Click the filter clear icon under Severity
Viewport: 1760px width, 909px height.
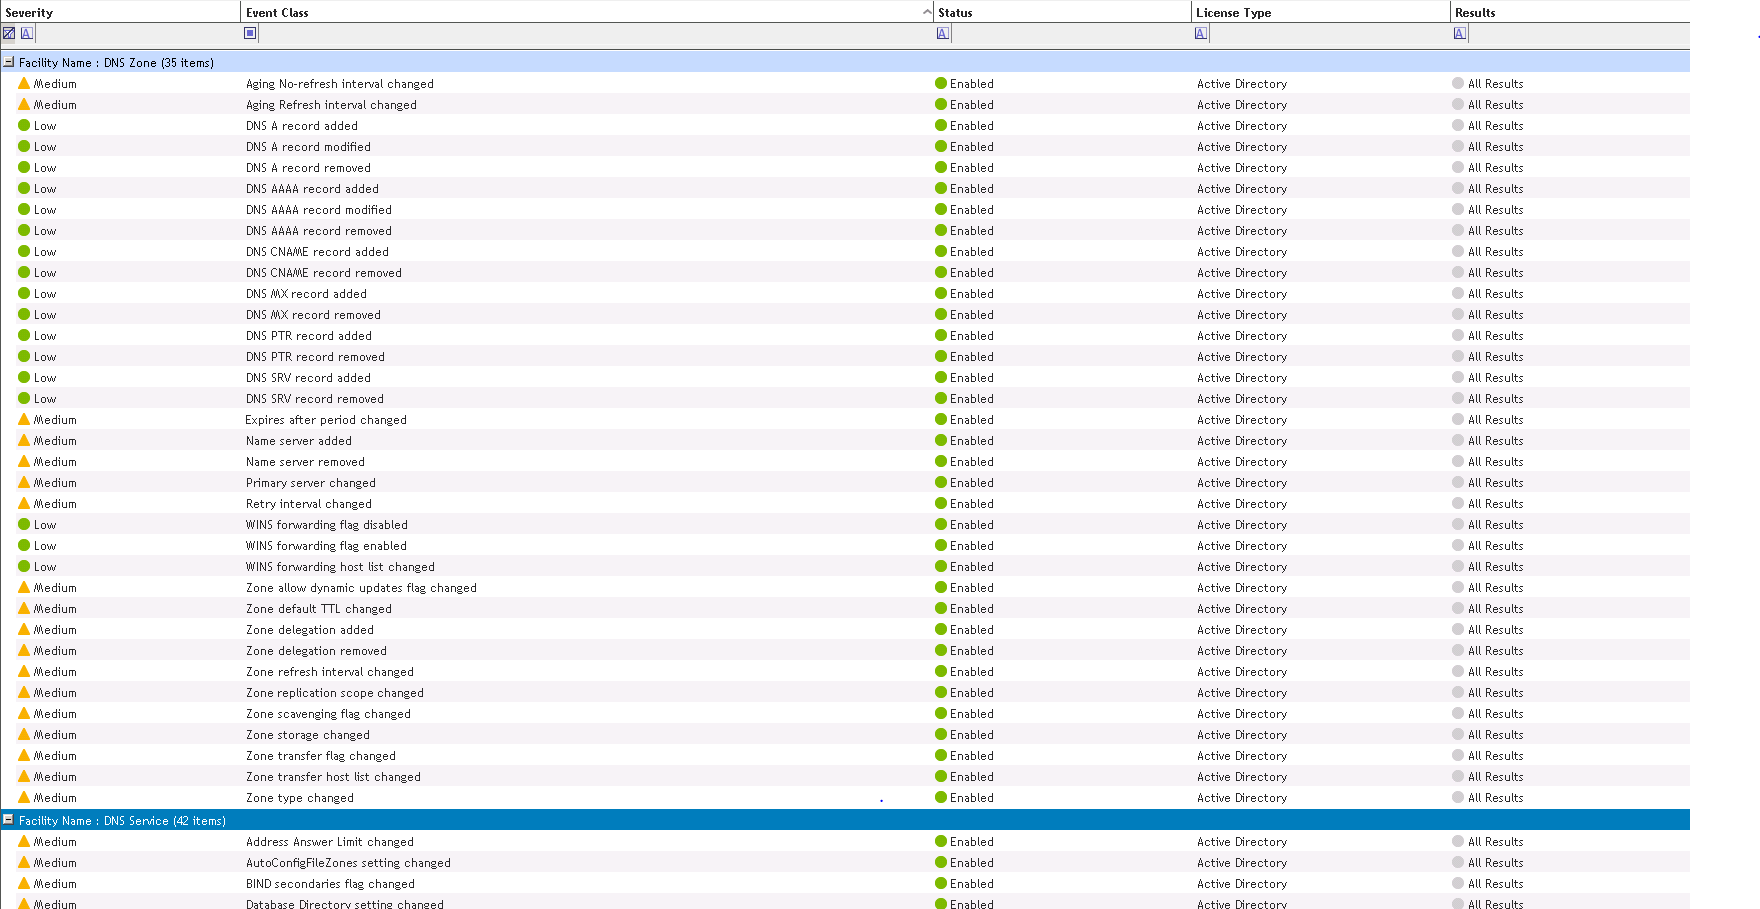[x=9, y=33]
